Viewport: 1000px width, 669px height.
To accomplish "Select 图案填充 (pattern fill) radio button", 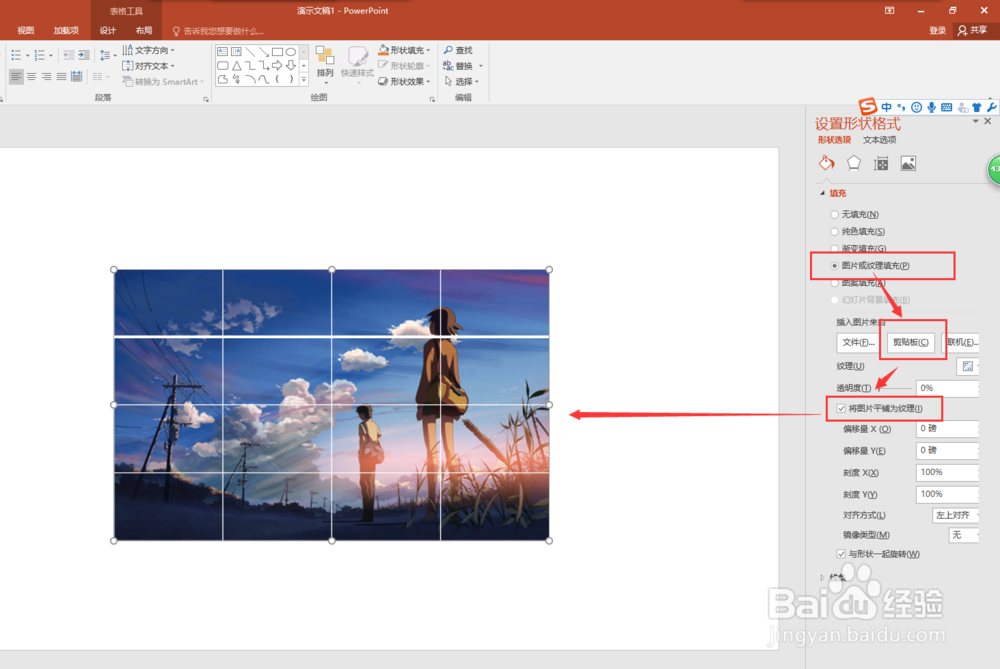I will coord(834,283).
